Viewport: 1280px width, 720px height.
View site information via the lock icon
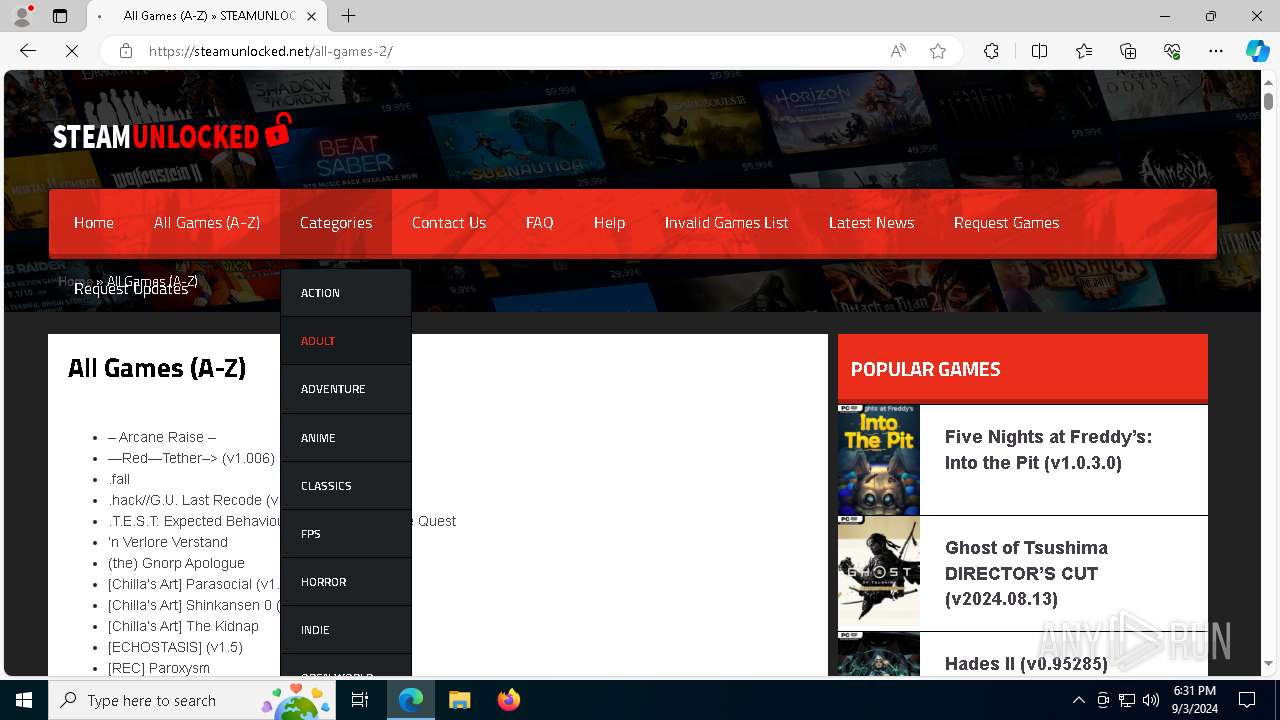pos(126,51)
